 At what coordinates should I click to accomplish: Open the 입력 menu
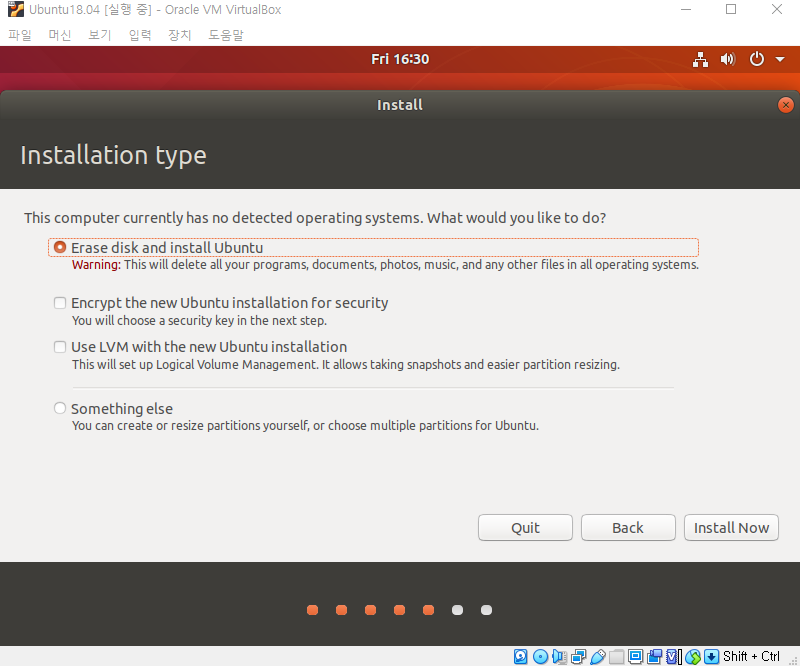pyautogui.click(x=140, y=35)
